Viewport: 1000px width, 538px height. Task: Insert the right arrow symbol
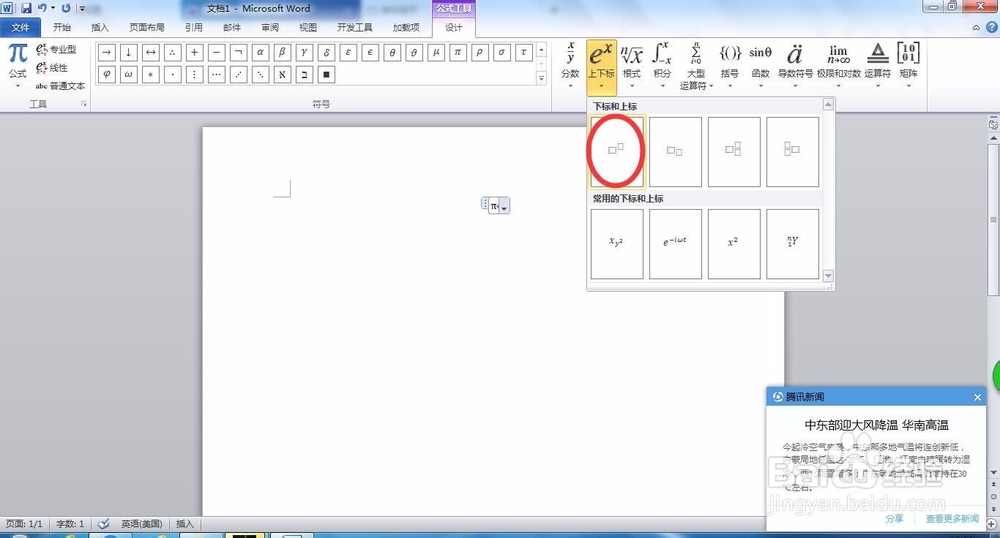tap(107, 52)
